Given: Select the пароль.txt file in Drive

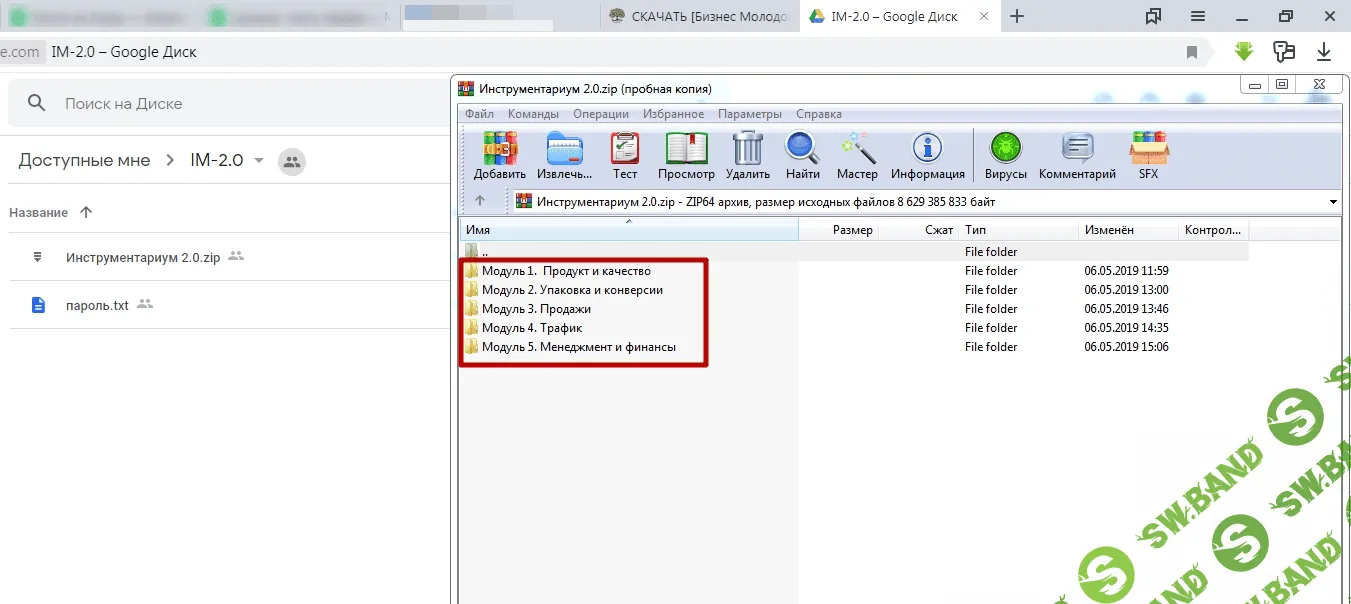Looking at the screenshot, I should 97,305.
